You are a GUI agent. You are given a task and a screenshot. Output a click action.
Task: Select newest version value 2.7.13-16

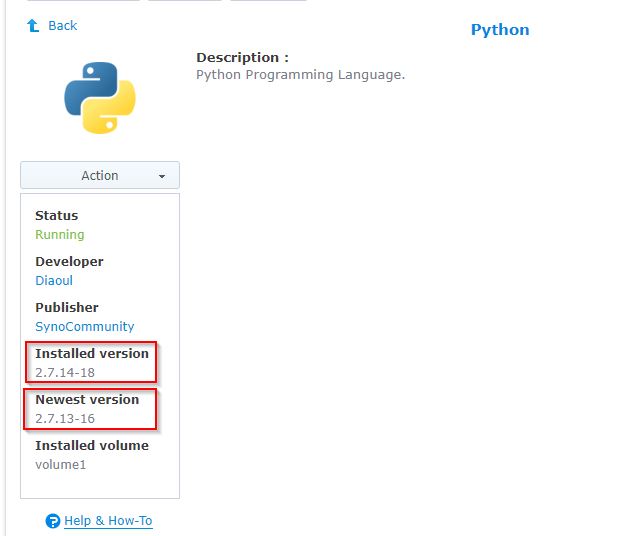pos(65,418)
